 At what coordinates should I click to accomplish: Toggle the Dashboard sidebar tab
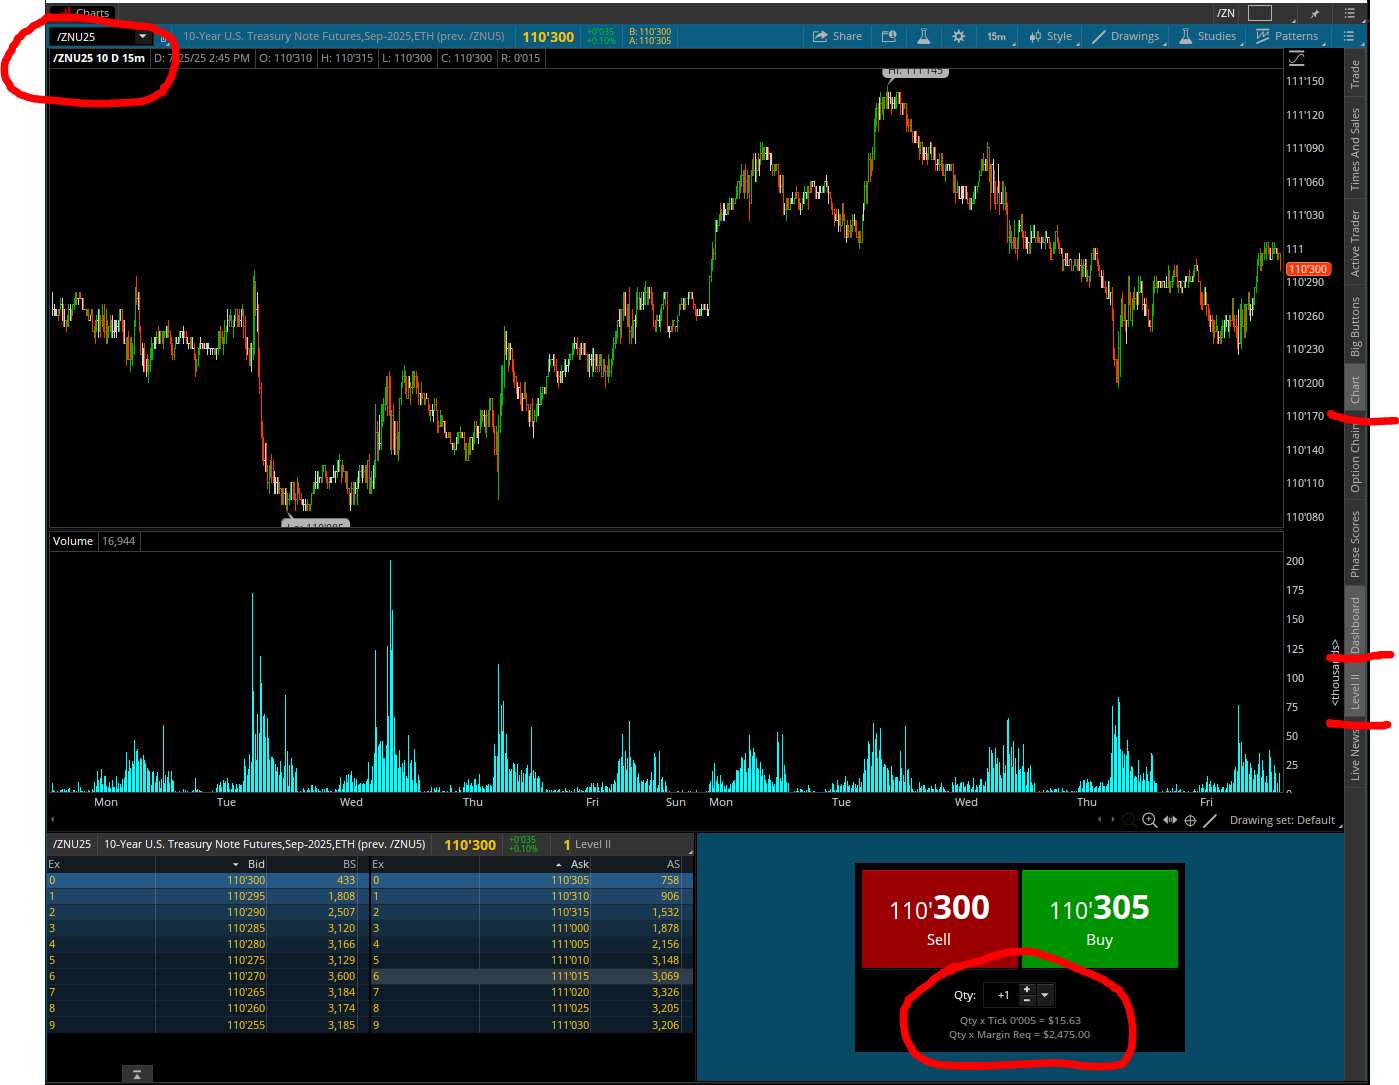point(1355,625)
